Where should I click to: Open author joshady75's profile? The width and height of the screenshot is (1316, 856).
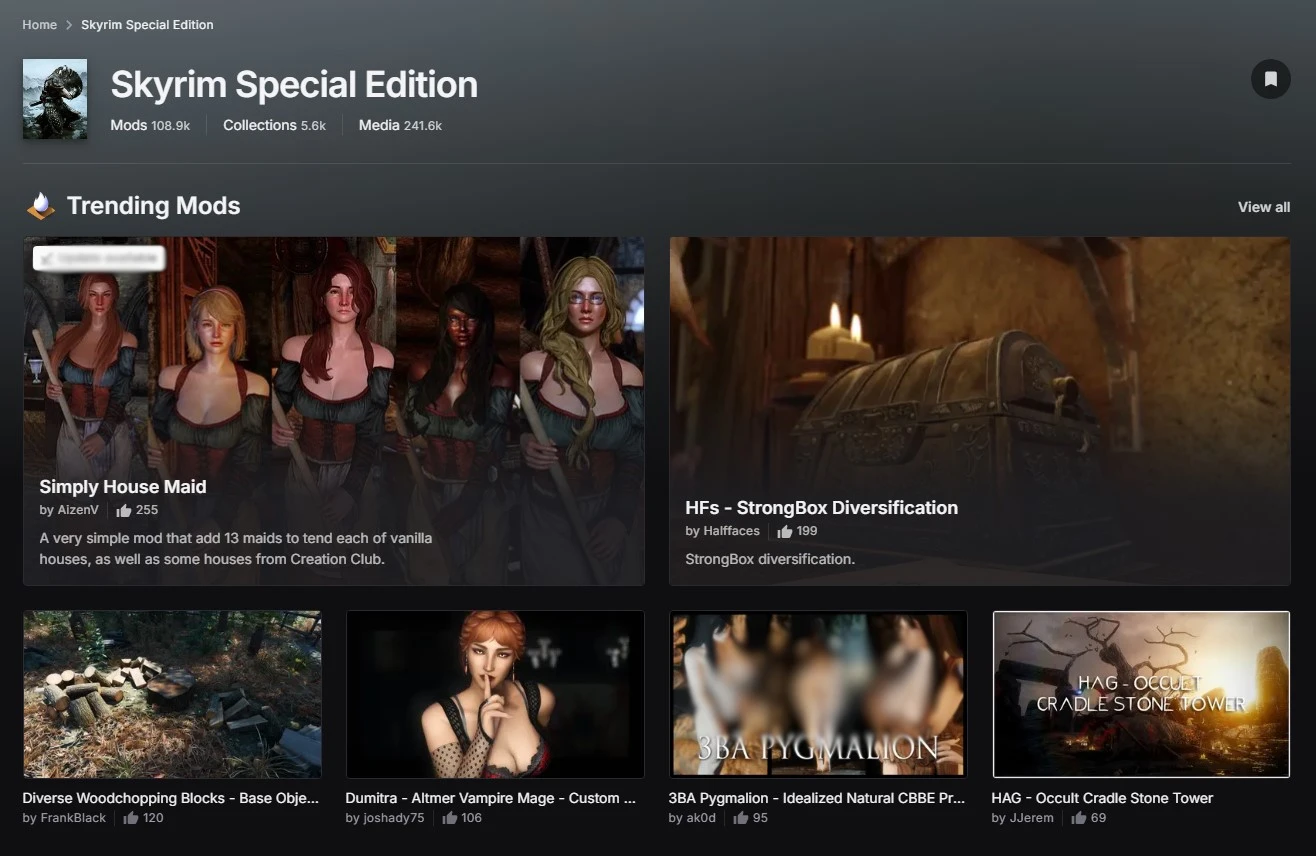point(393,818)
